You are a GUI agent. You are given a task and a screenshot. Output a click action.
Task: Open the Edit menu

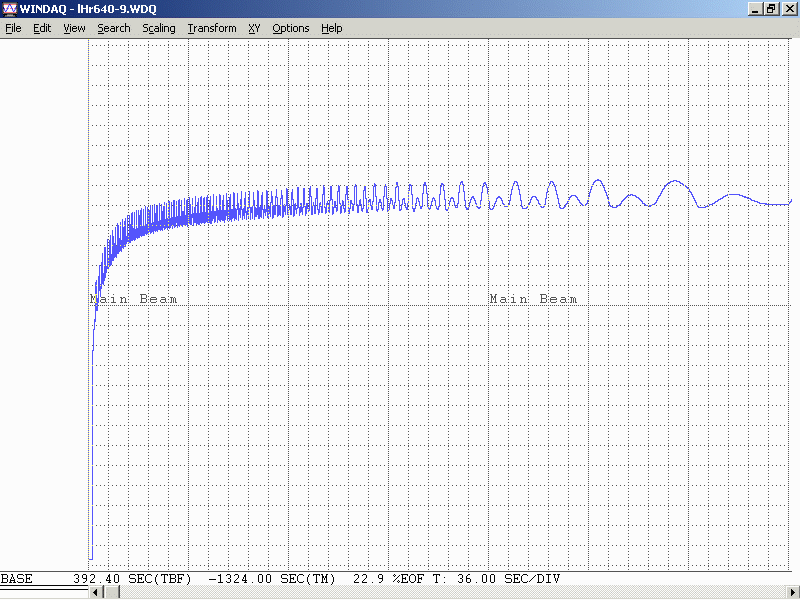(x=42, y=28)
